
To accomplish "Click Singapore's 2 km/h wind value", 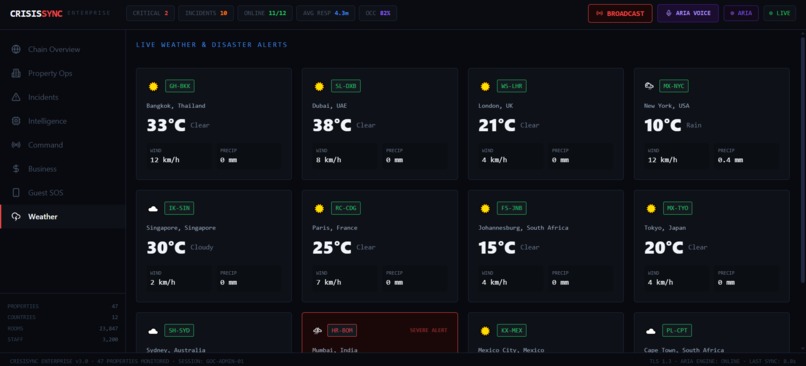I will click(162, 282).
